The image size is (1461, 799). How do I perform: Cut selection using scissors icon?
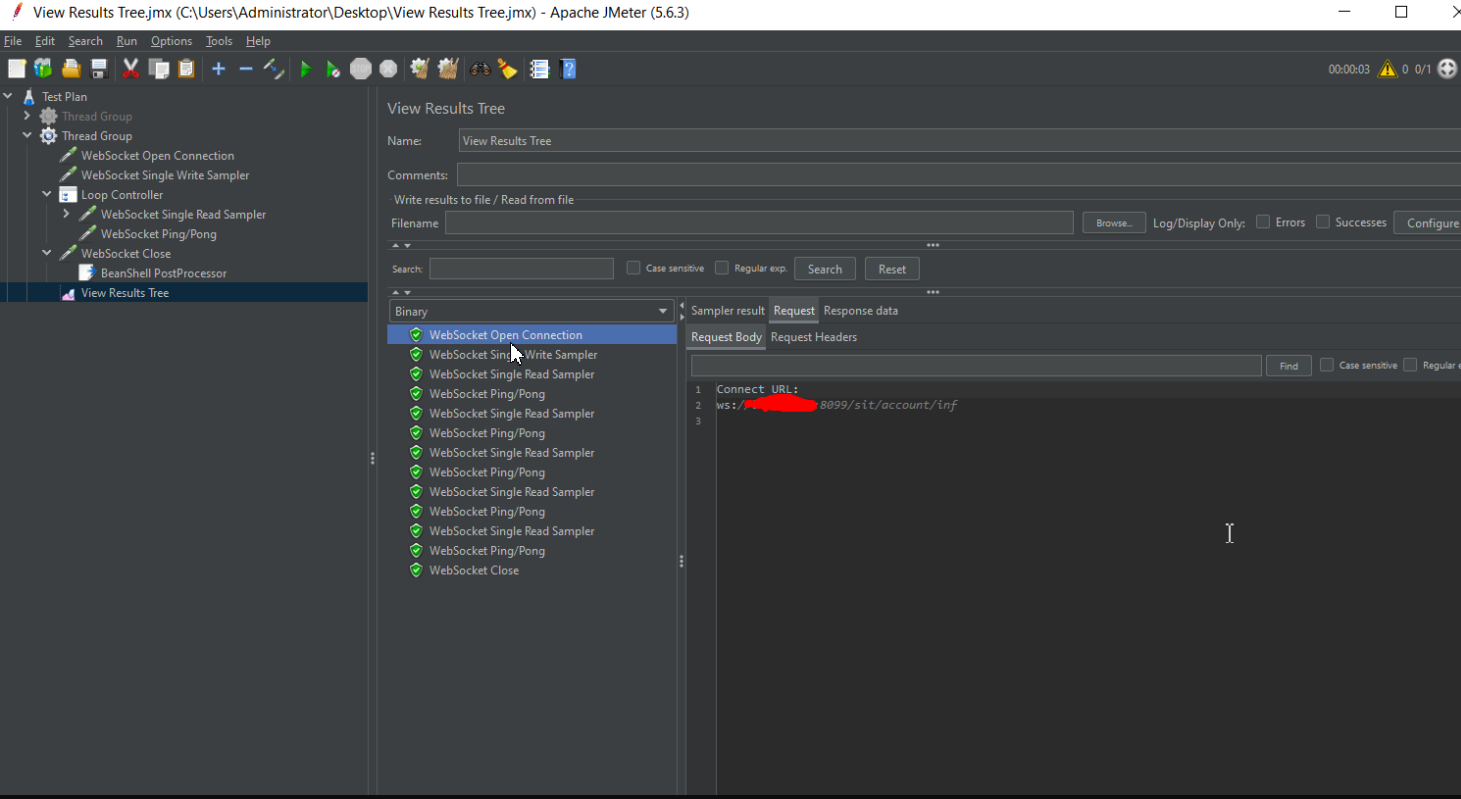click(130, 69)
